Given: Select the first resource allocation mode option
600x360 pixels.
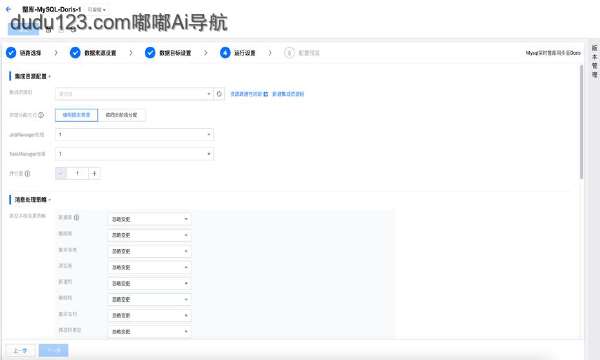Looking at the screenshot, I should click(x=76, y=115).
